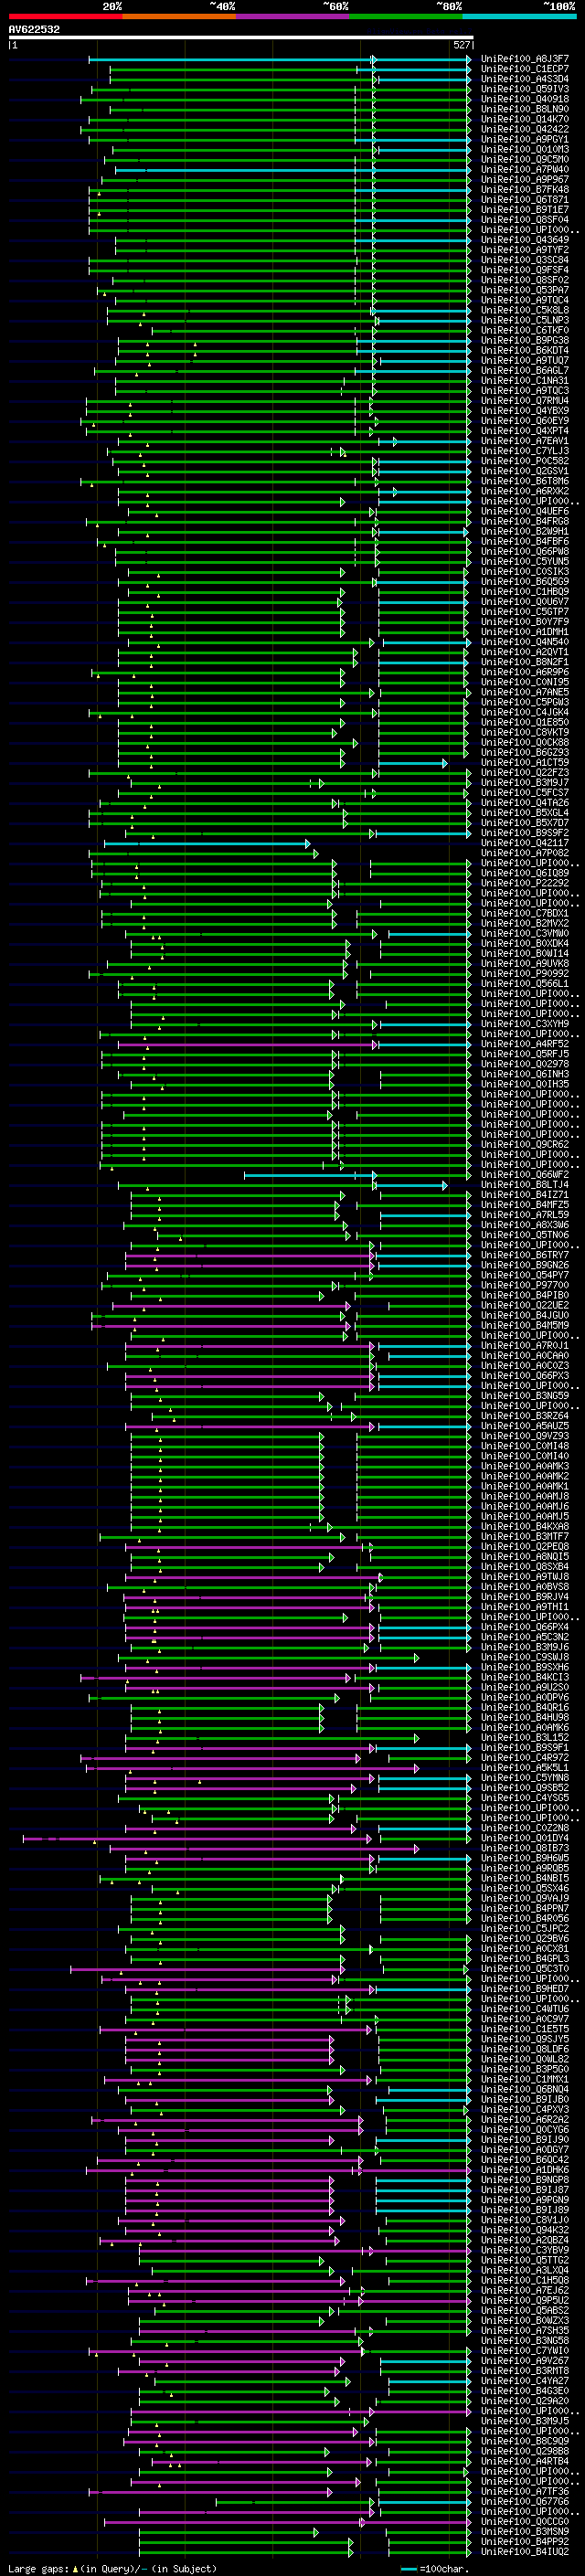The height and width of the screenshot is (2576, 585).
Task: Select UniRef100_C1HBQ9 entry
Action: (525, 591)
